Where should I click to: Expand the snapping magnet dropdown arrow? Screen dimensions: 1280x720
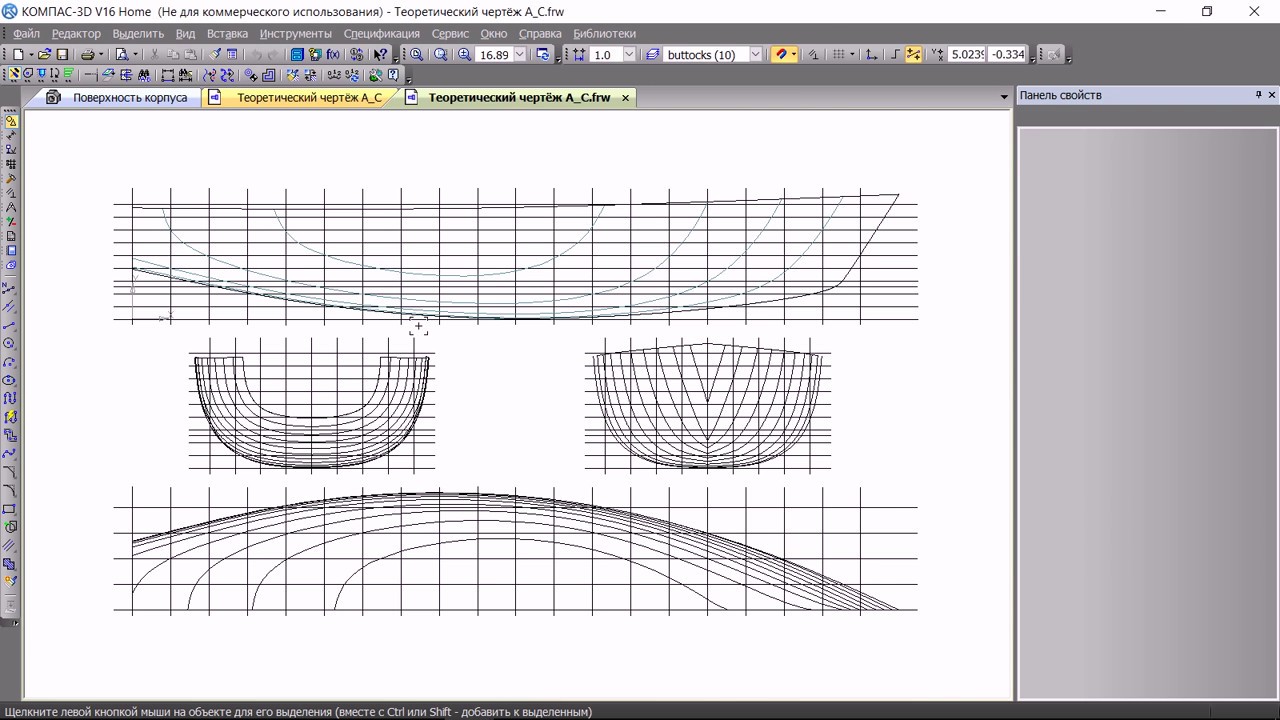(794, 54)
